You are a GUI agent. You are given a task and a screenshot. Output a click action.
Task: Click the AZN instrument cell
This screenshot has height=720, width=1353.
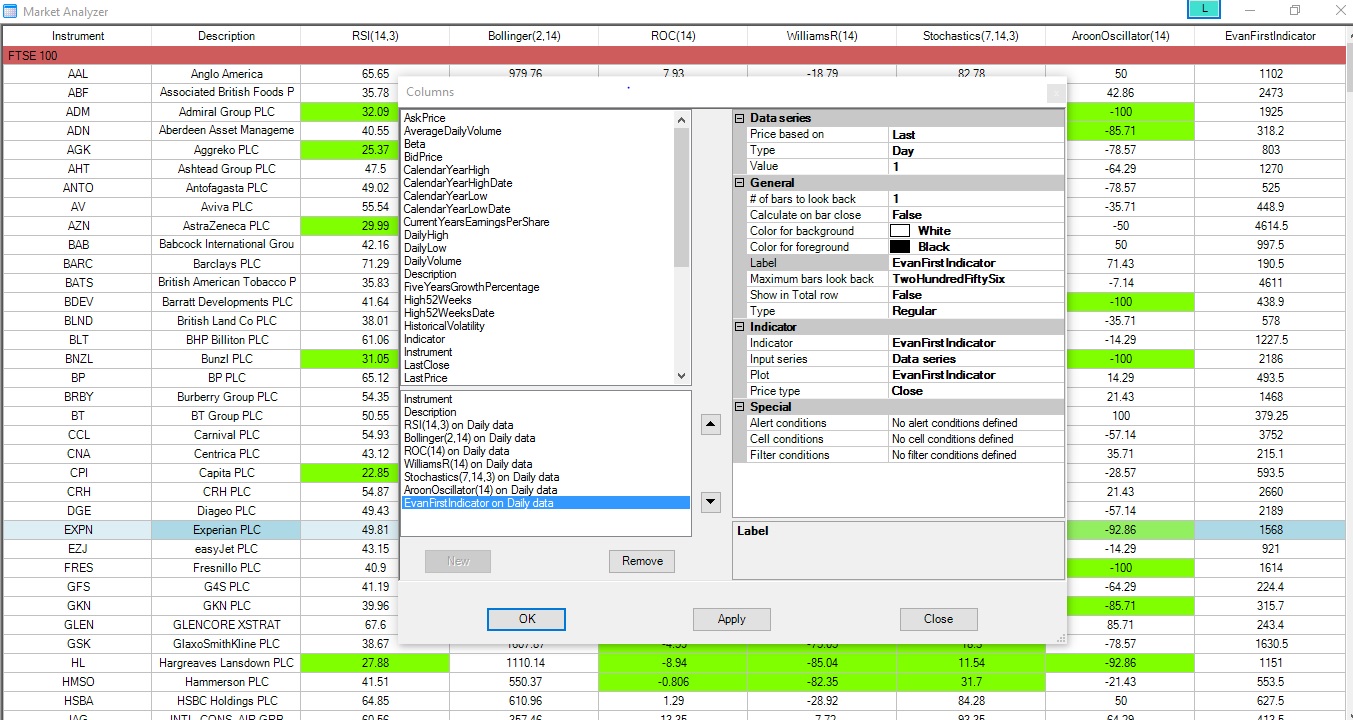(78, 226)
